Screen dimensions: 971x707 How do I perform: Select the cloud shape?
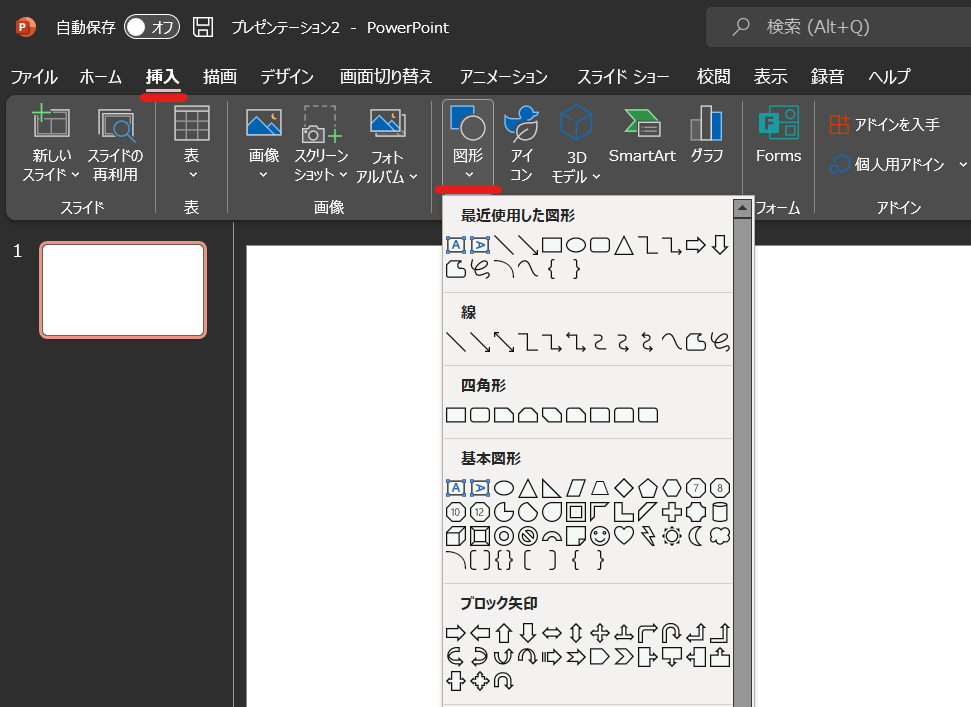(720, 536)
